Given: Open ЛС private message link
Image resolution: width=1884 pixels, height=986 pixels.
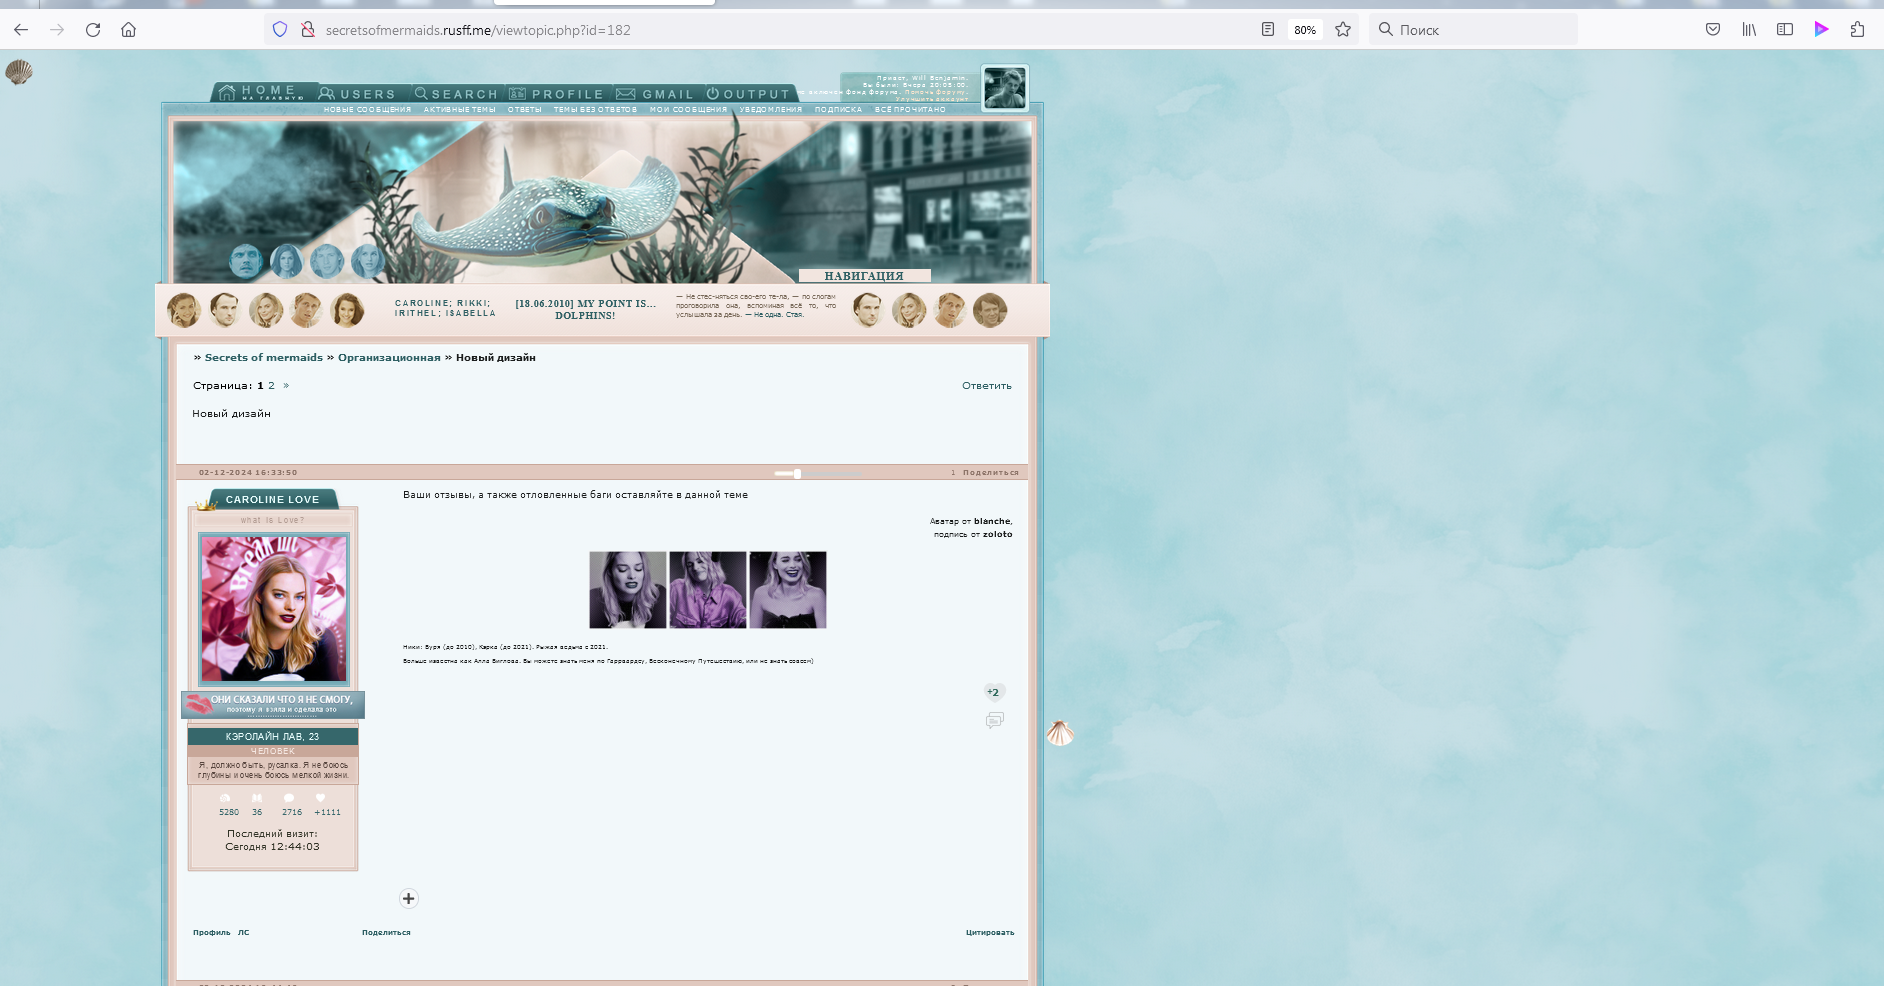Looking at the screenshot, I should [243, 933].
